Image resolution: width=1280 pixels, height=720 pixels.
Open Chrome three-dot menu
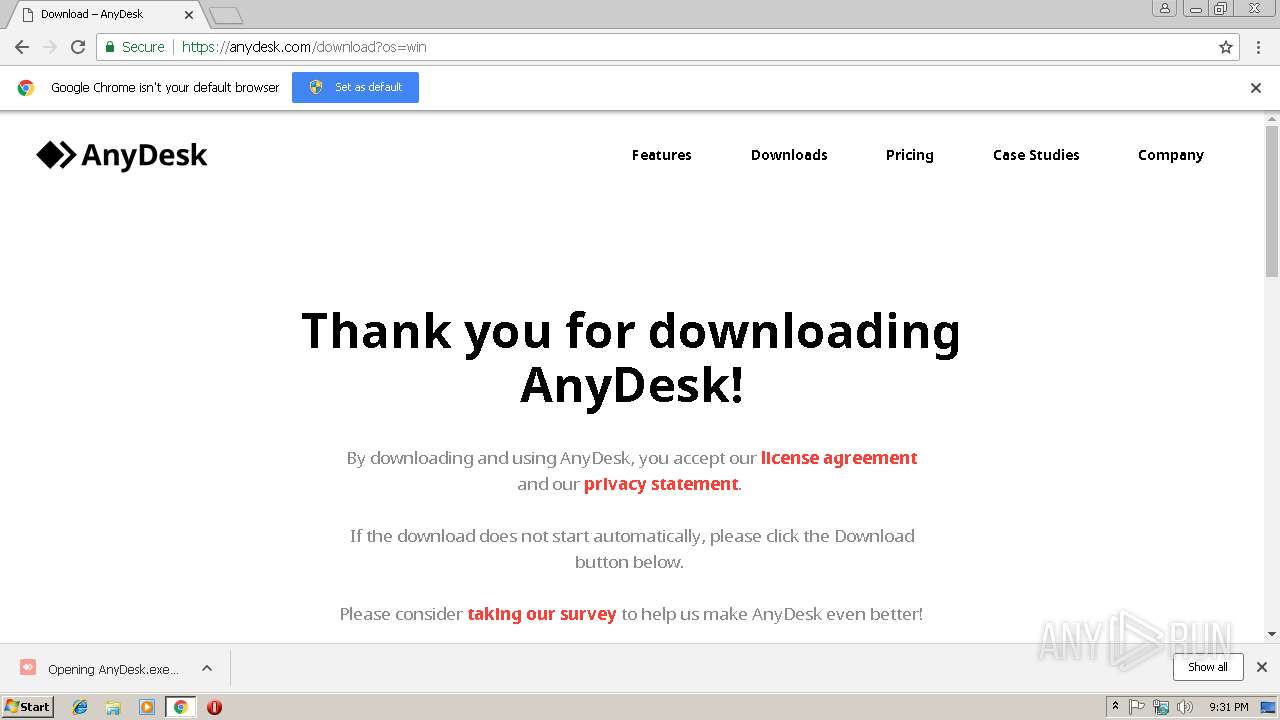click(1258, 47)
